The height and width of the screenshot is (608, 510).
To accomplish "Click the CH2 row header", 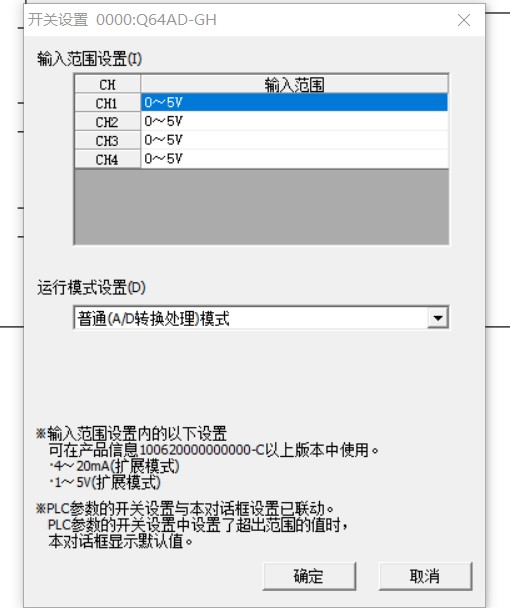I will point(107,122).
